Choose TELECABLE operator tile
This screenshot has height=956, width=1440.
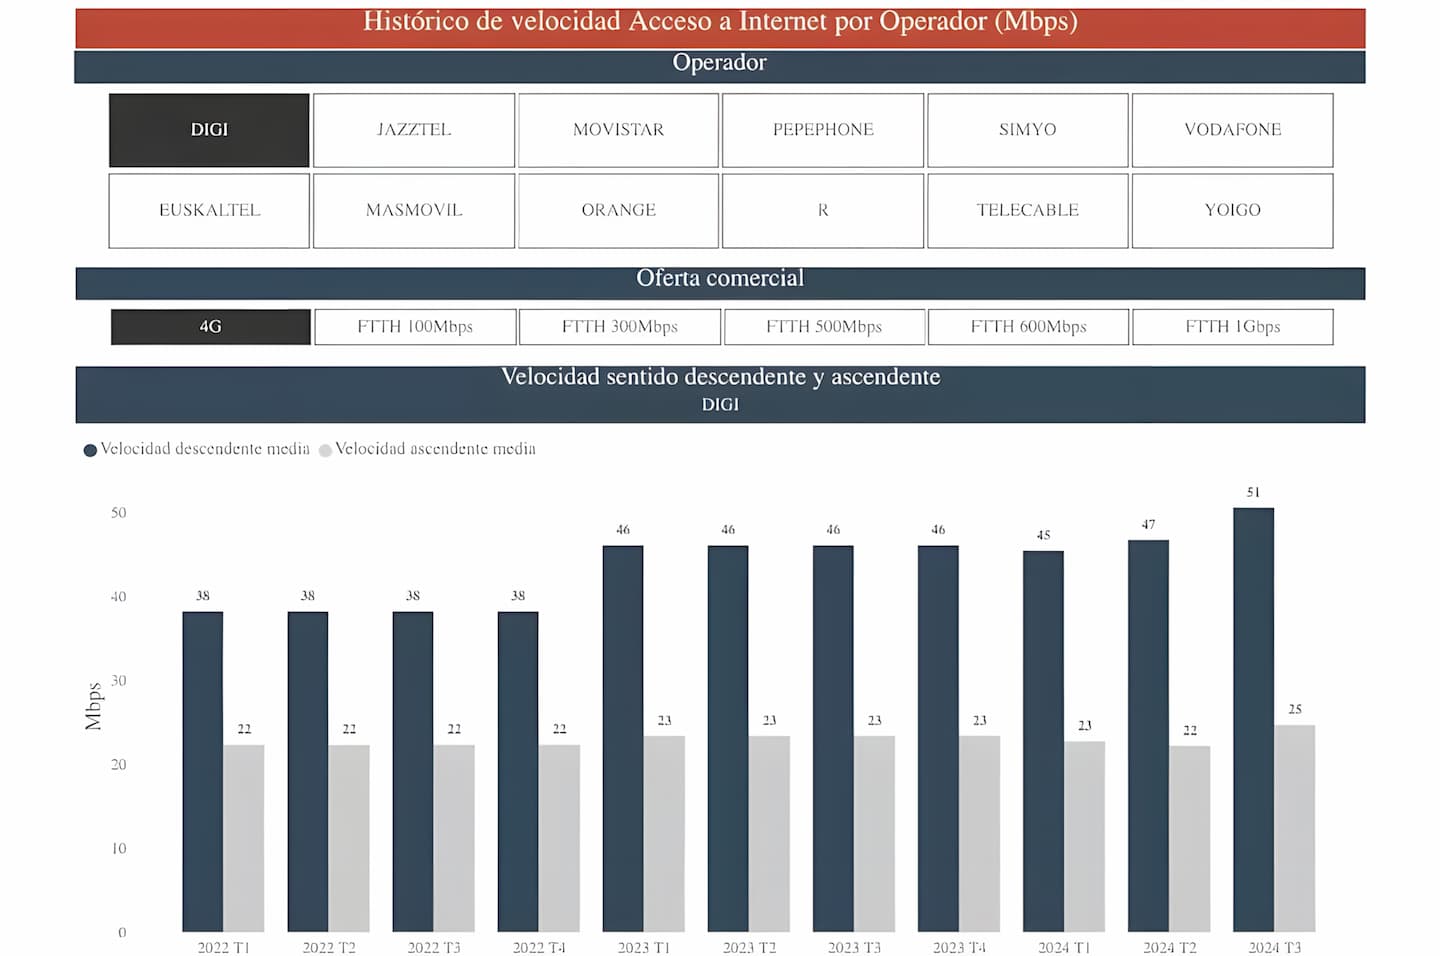tap(1028, 211)
